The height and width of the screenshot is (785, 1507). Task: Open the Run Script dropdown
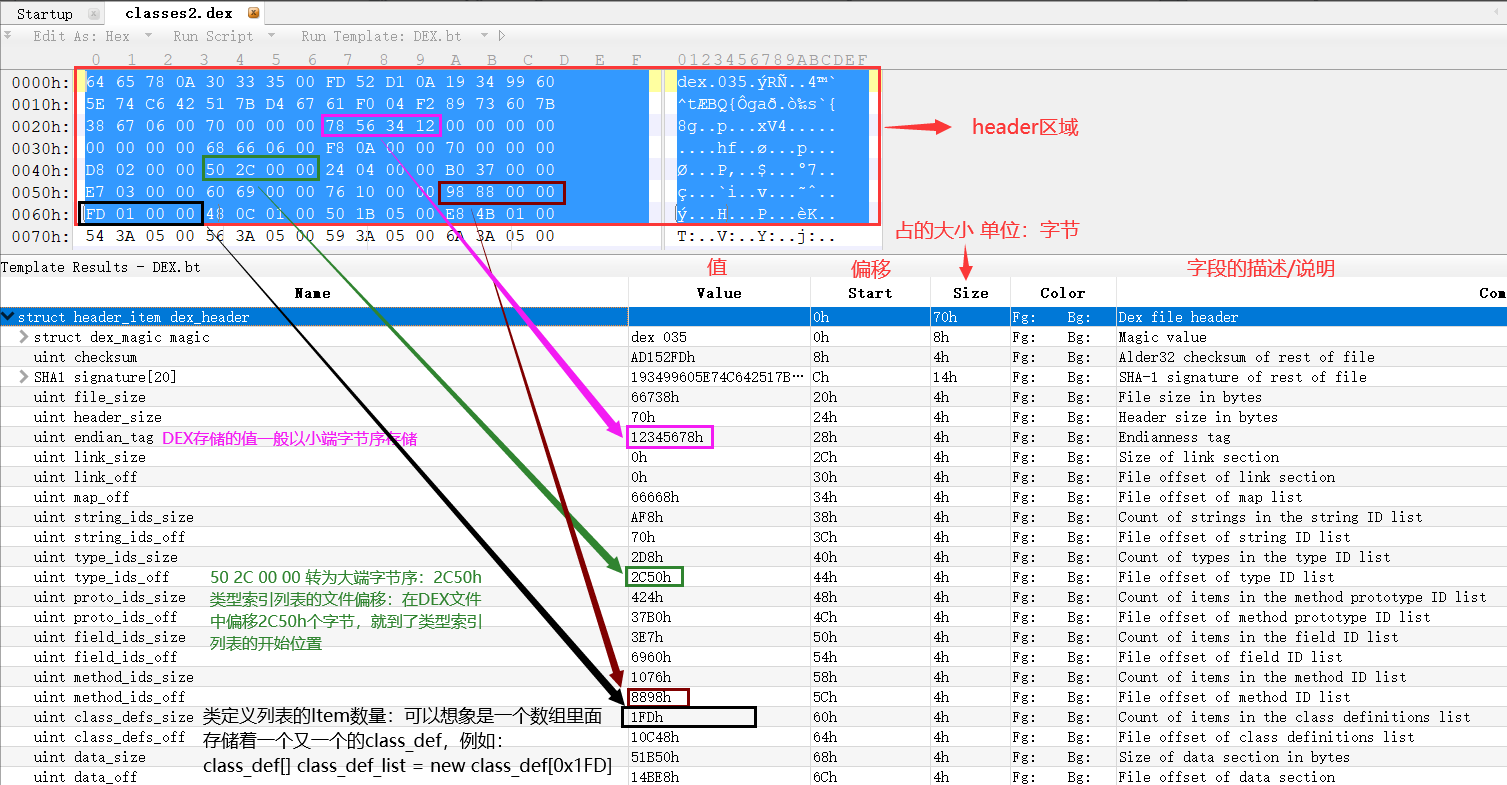coord(272,35)
